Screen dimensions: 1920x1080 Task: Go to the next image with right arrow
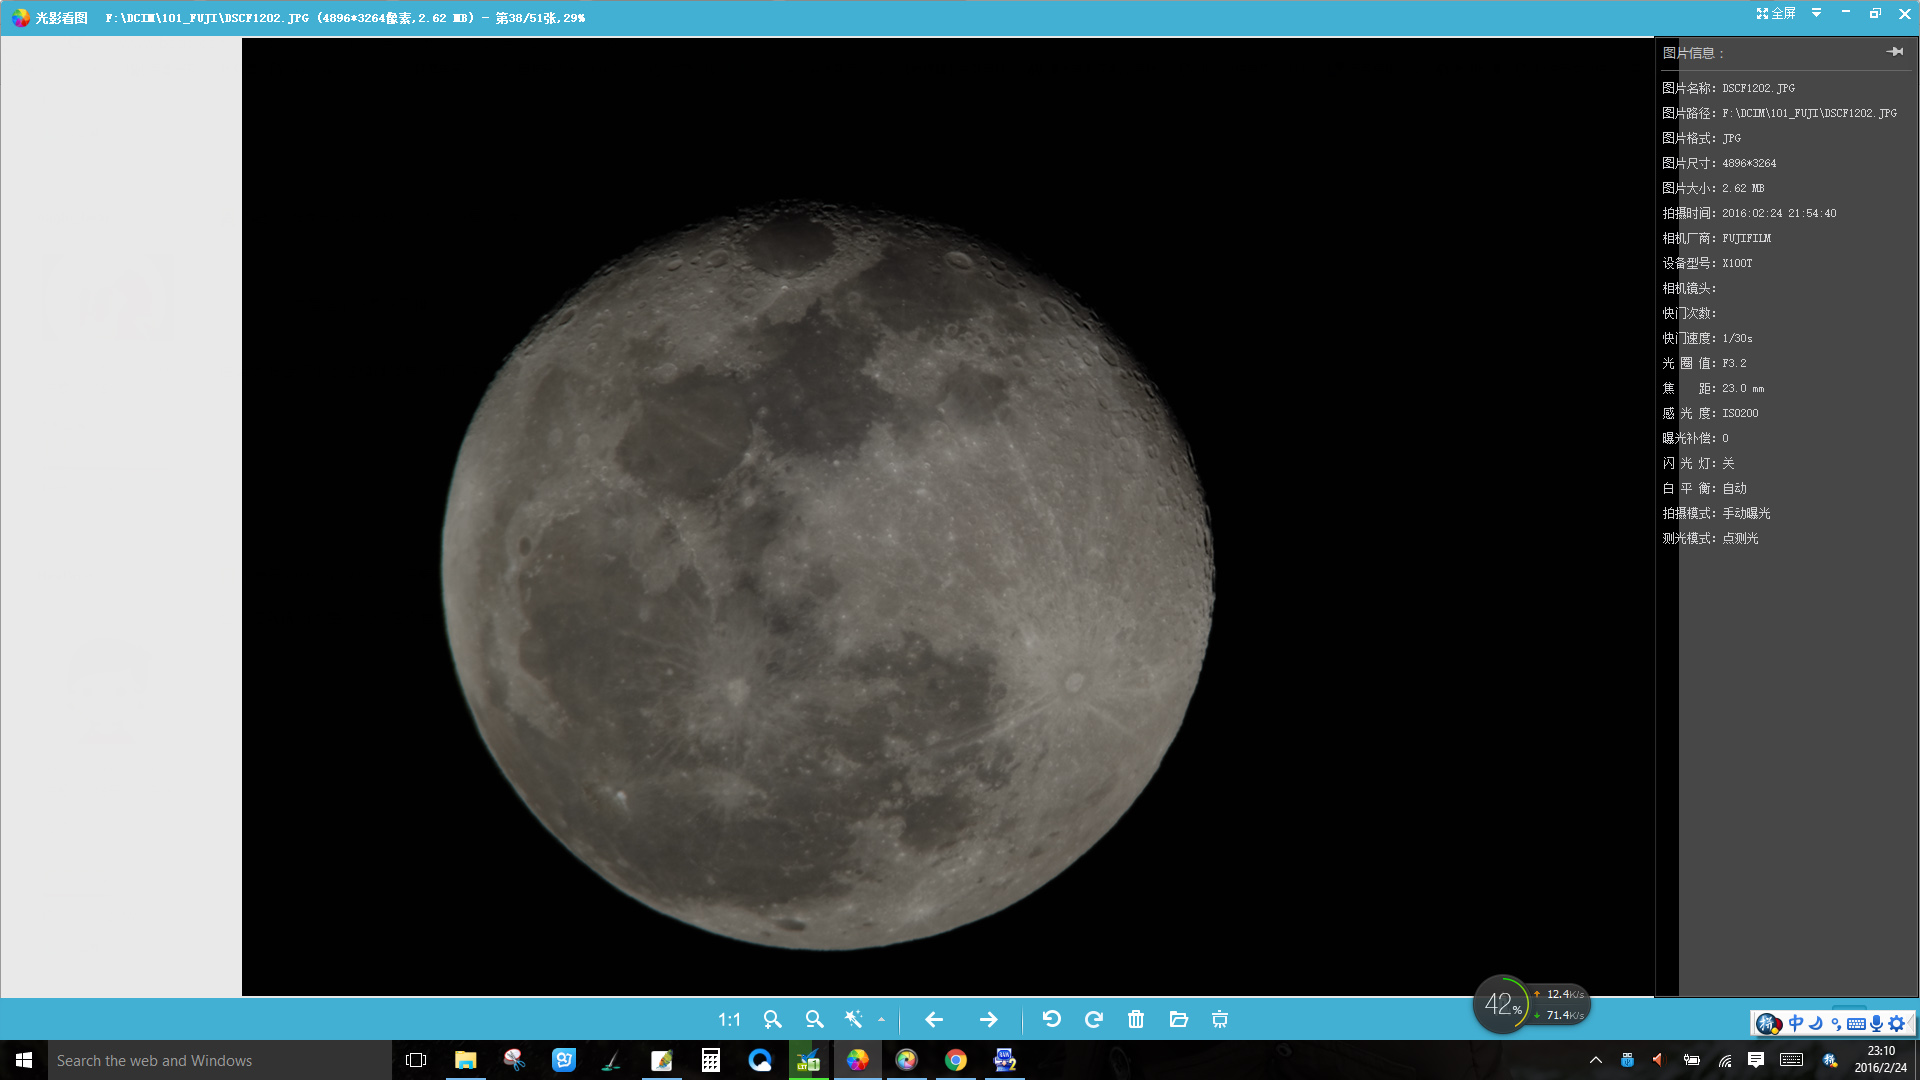click(988, 1019)
